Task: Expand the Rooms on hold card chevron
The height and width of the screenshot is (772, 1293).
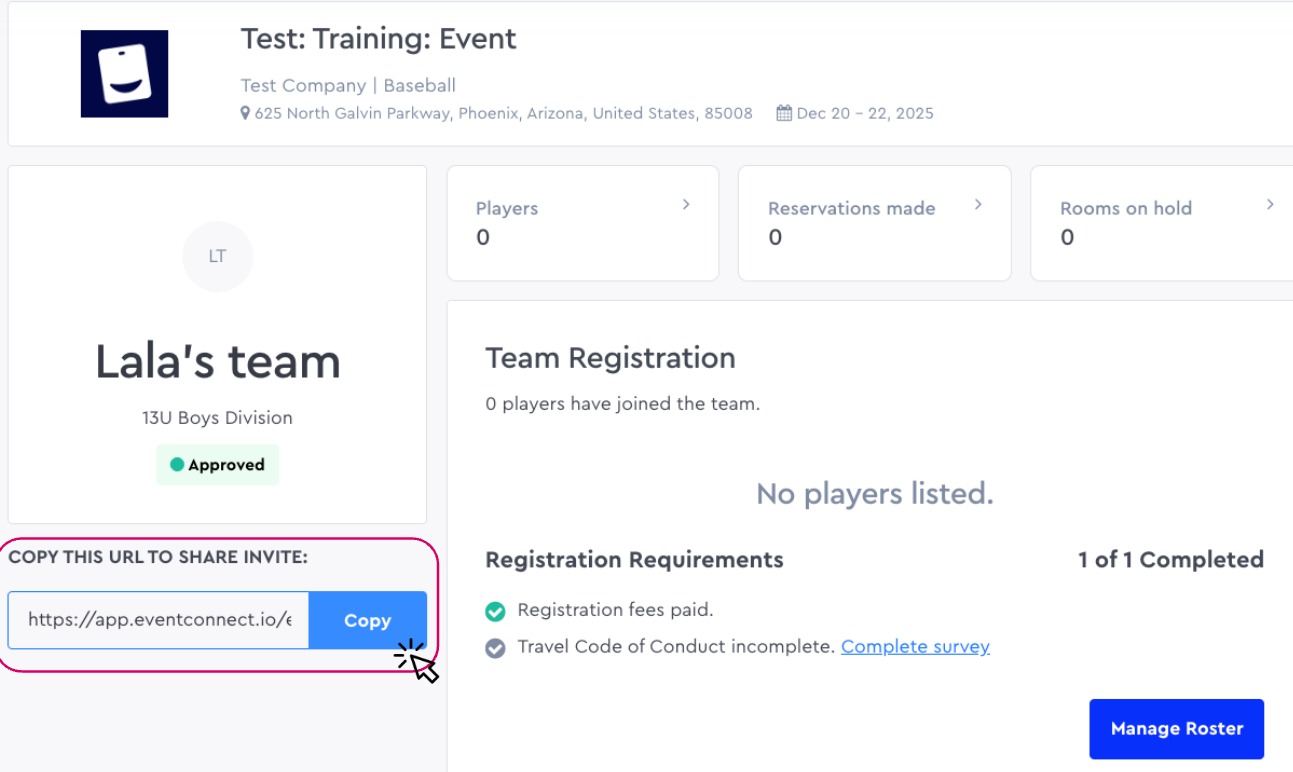Action: [1270, 204]
